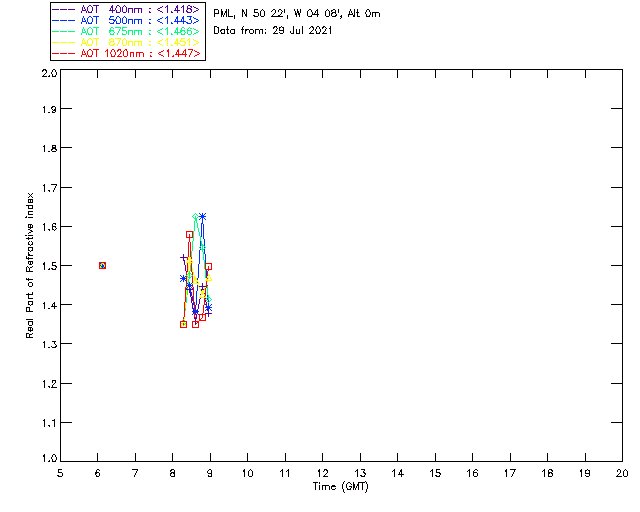Click the purple plus marker at about 1.52
Image resolution: width=640 pixels, height=512 pixels.
184,258
